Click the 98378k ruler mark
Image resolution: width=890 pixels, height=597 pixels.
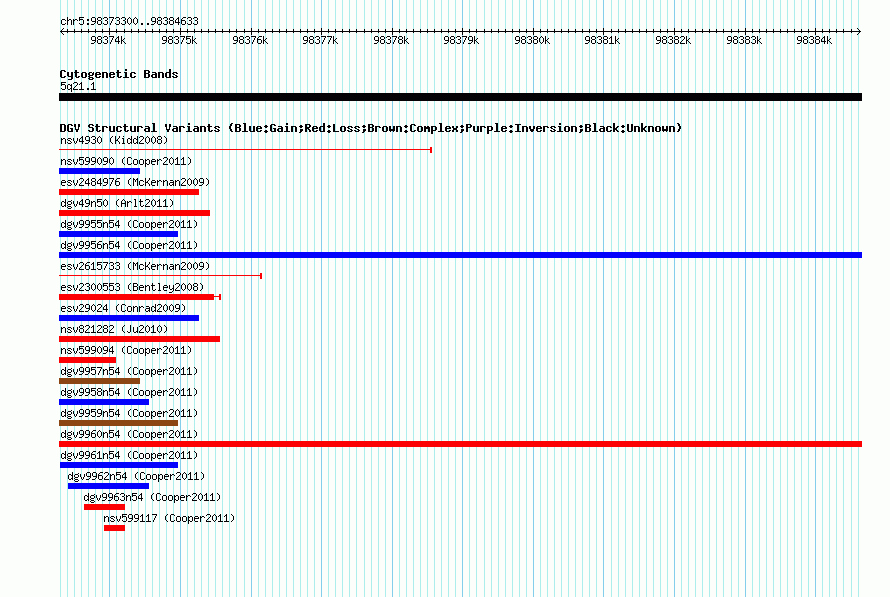tap(391, 40)
